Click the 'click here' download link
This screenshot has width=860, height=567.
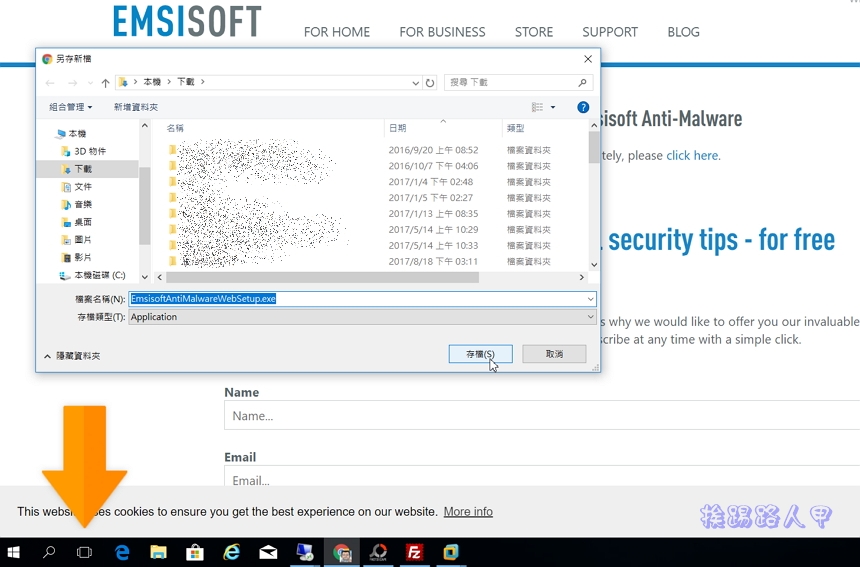692,155
